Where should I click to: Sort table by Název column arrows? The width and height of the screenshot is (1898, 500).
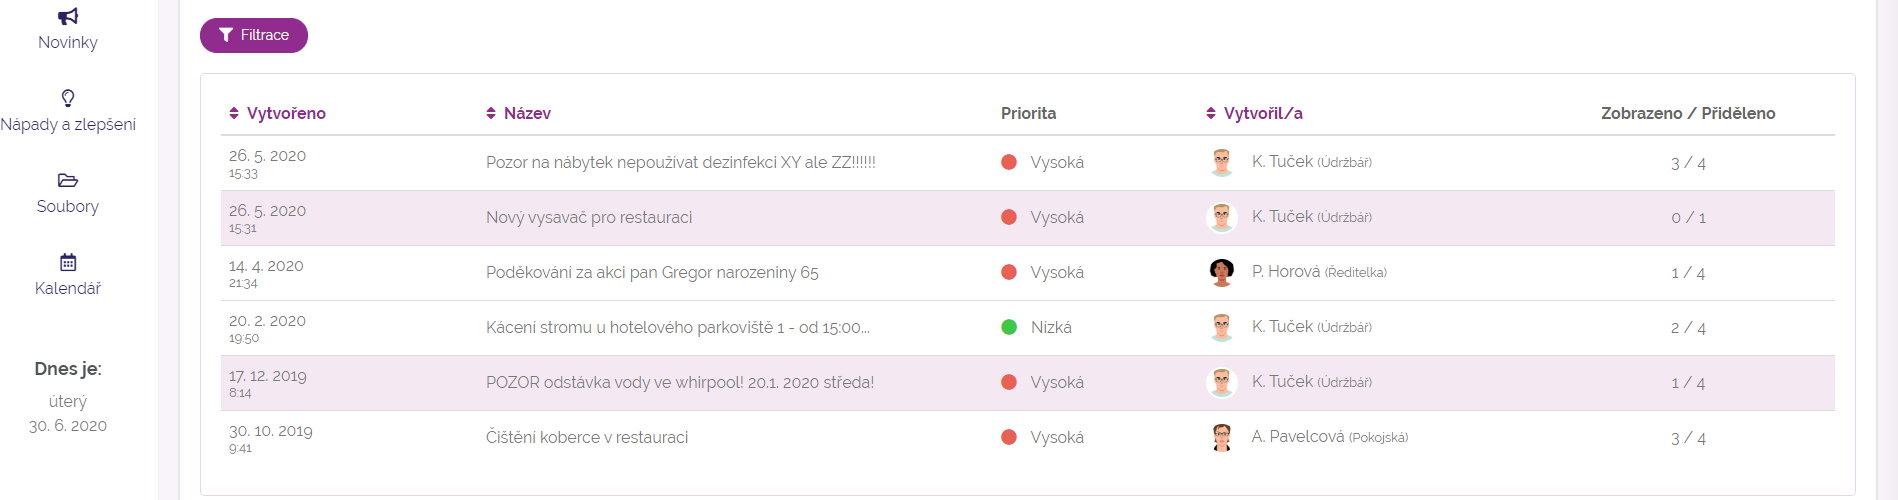(x=491, y=113)
